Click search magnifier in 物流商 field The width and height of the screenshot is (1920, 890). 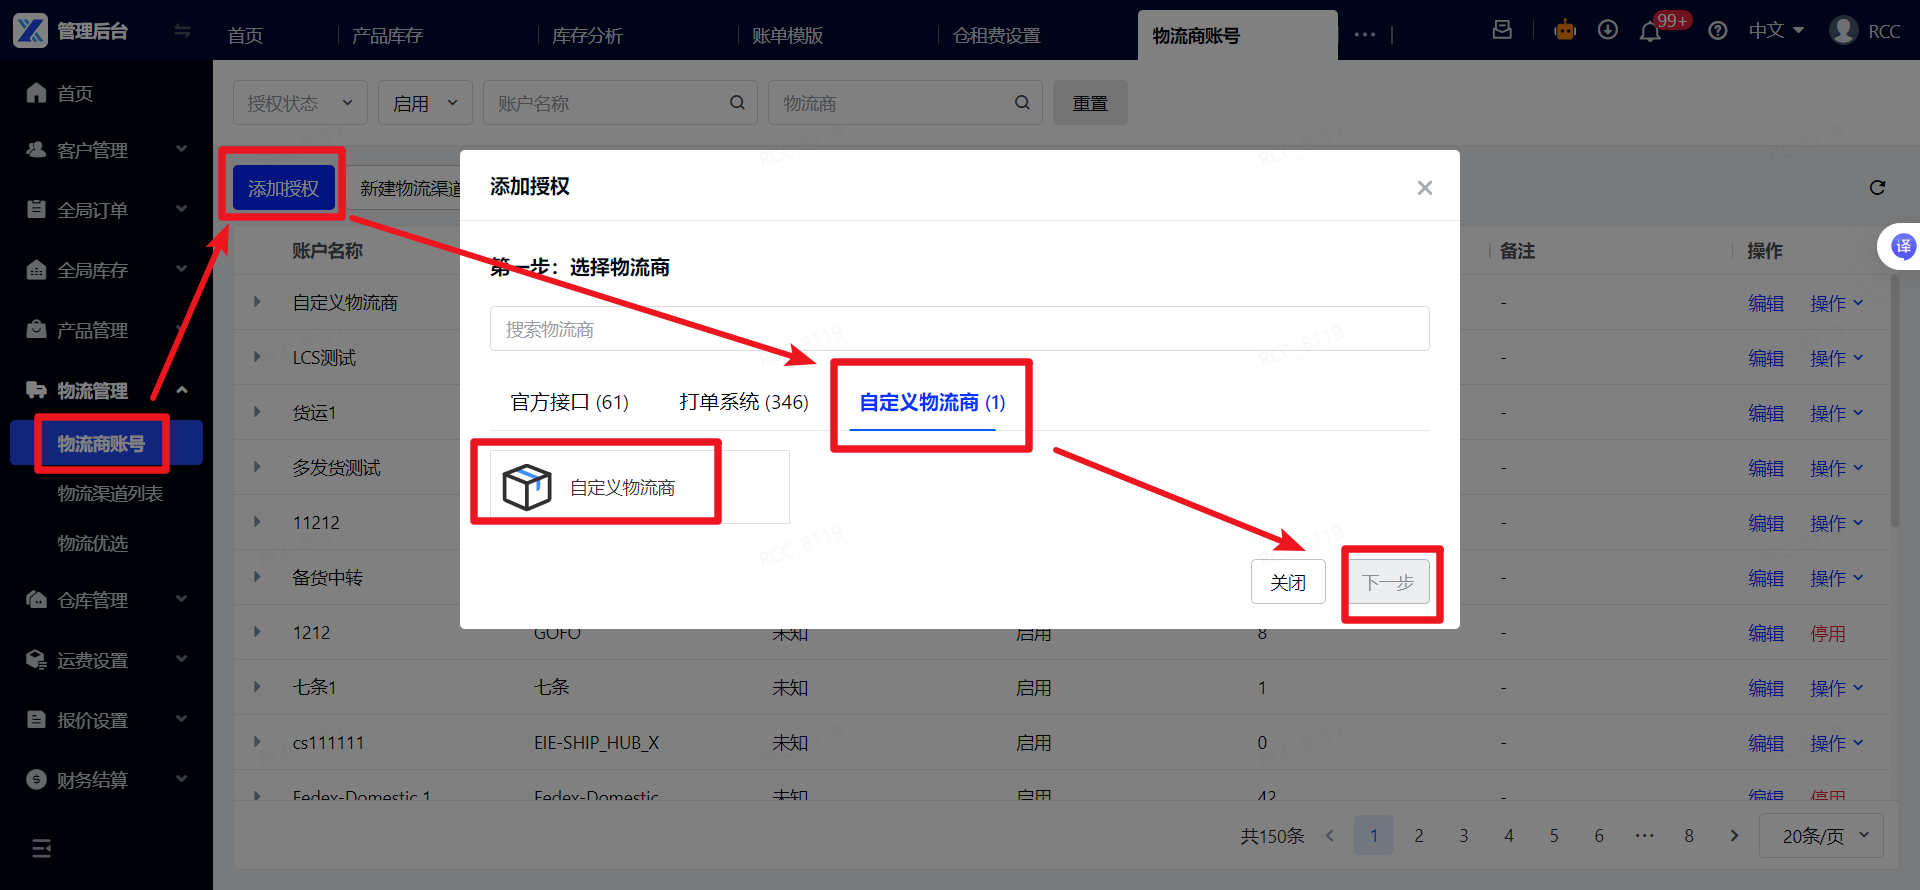1022,103
